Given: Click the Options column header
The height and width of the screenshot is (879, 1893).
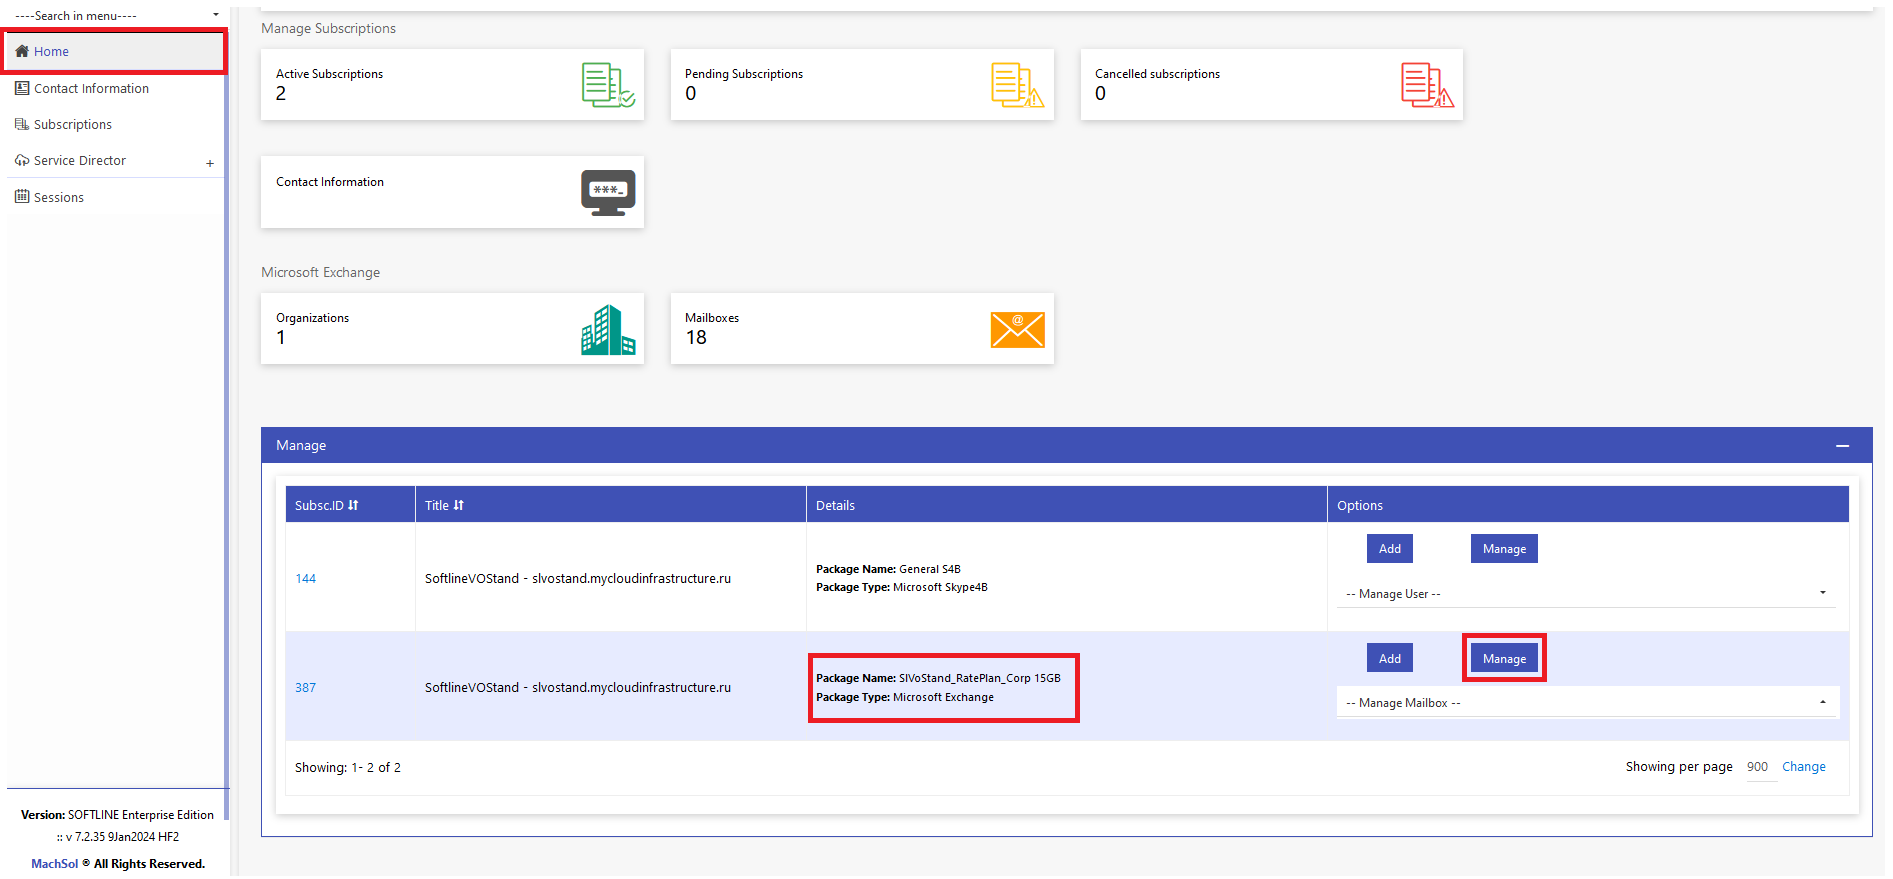Looking at the screenshot, I should click(1588, 505).
